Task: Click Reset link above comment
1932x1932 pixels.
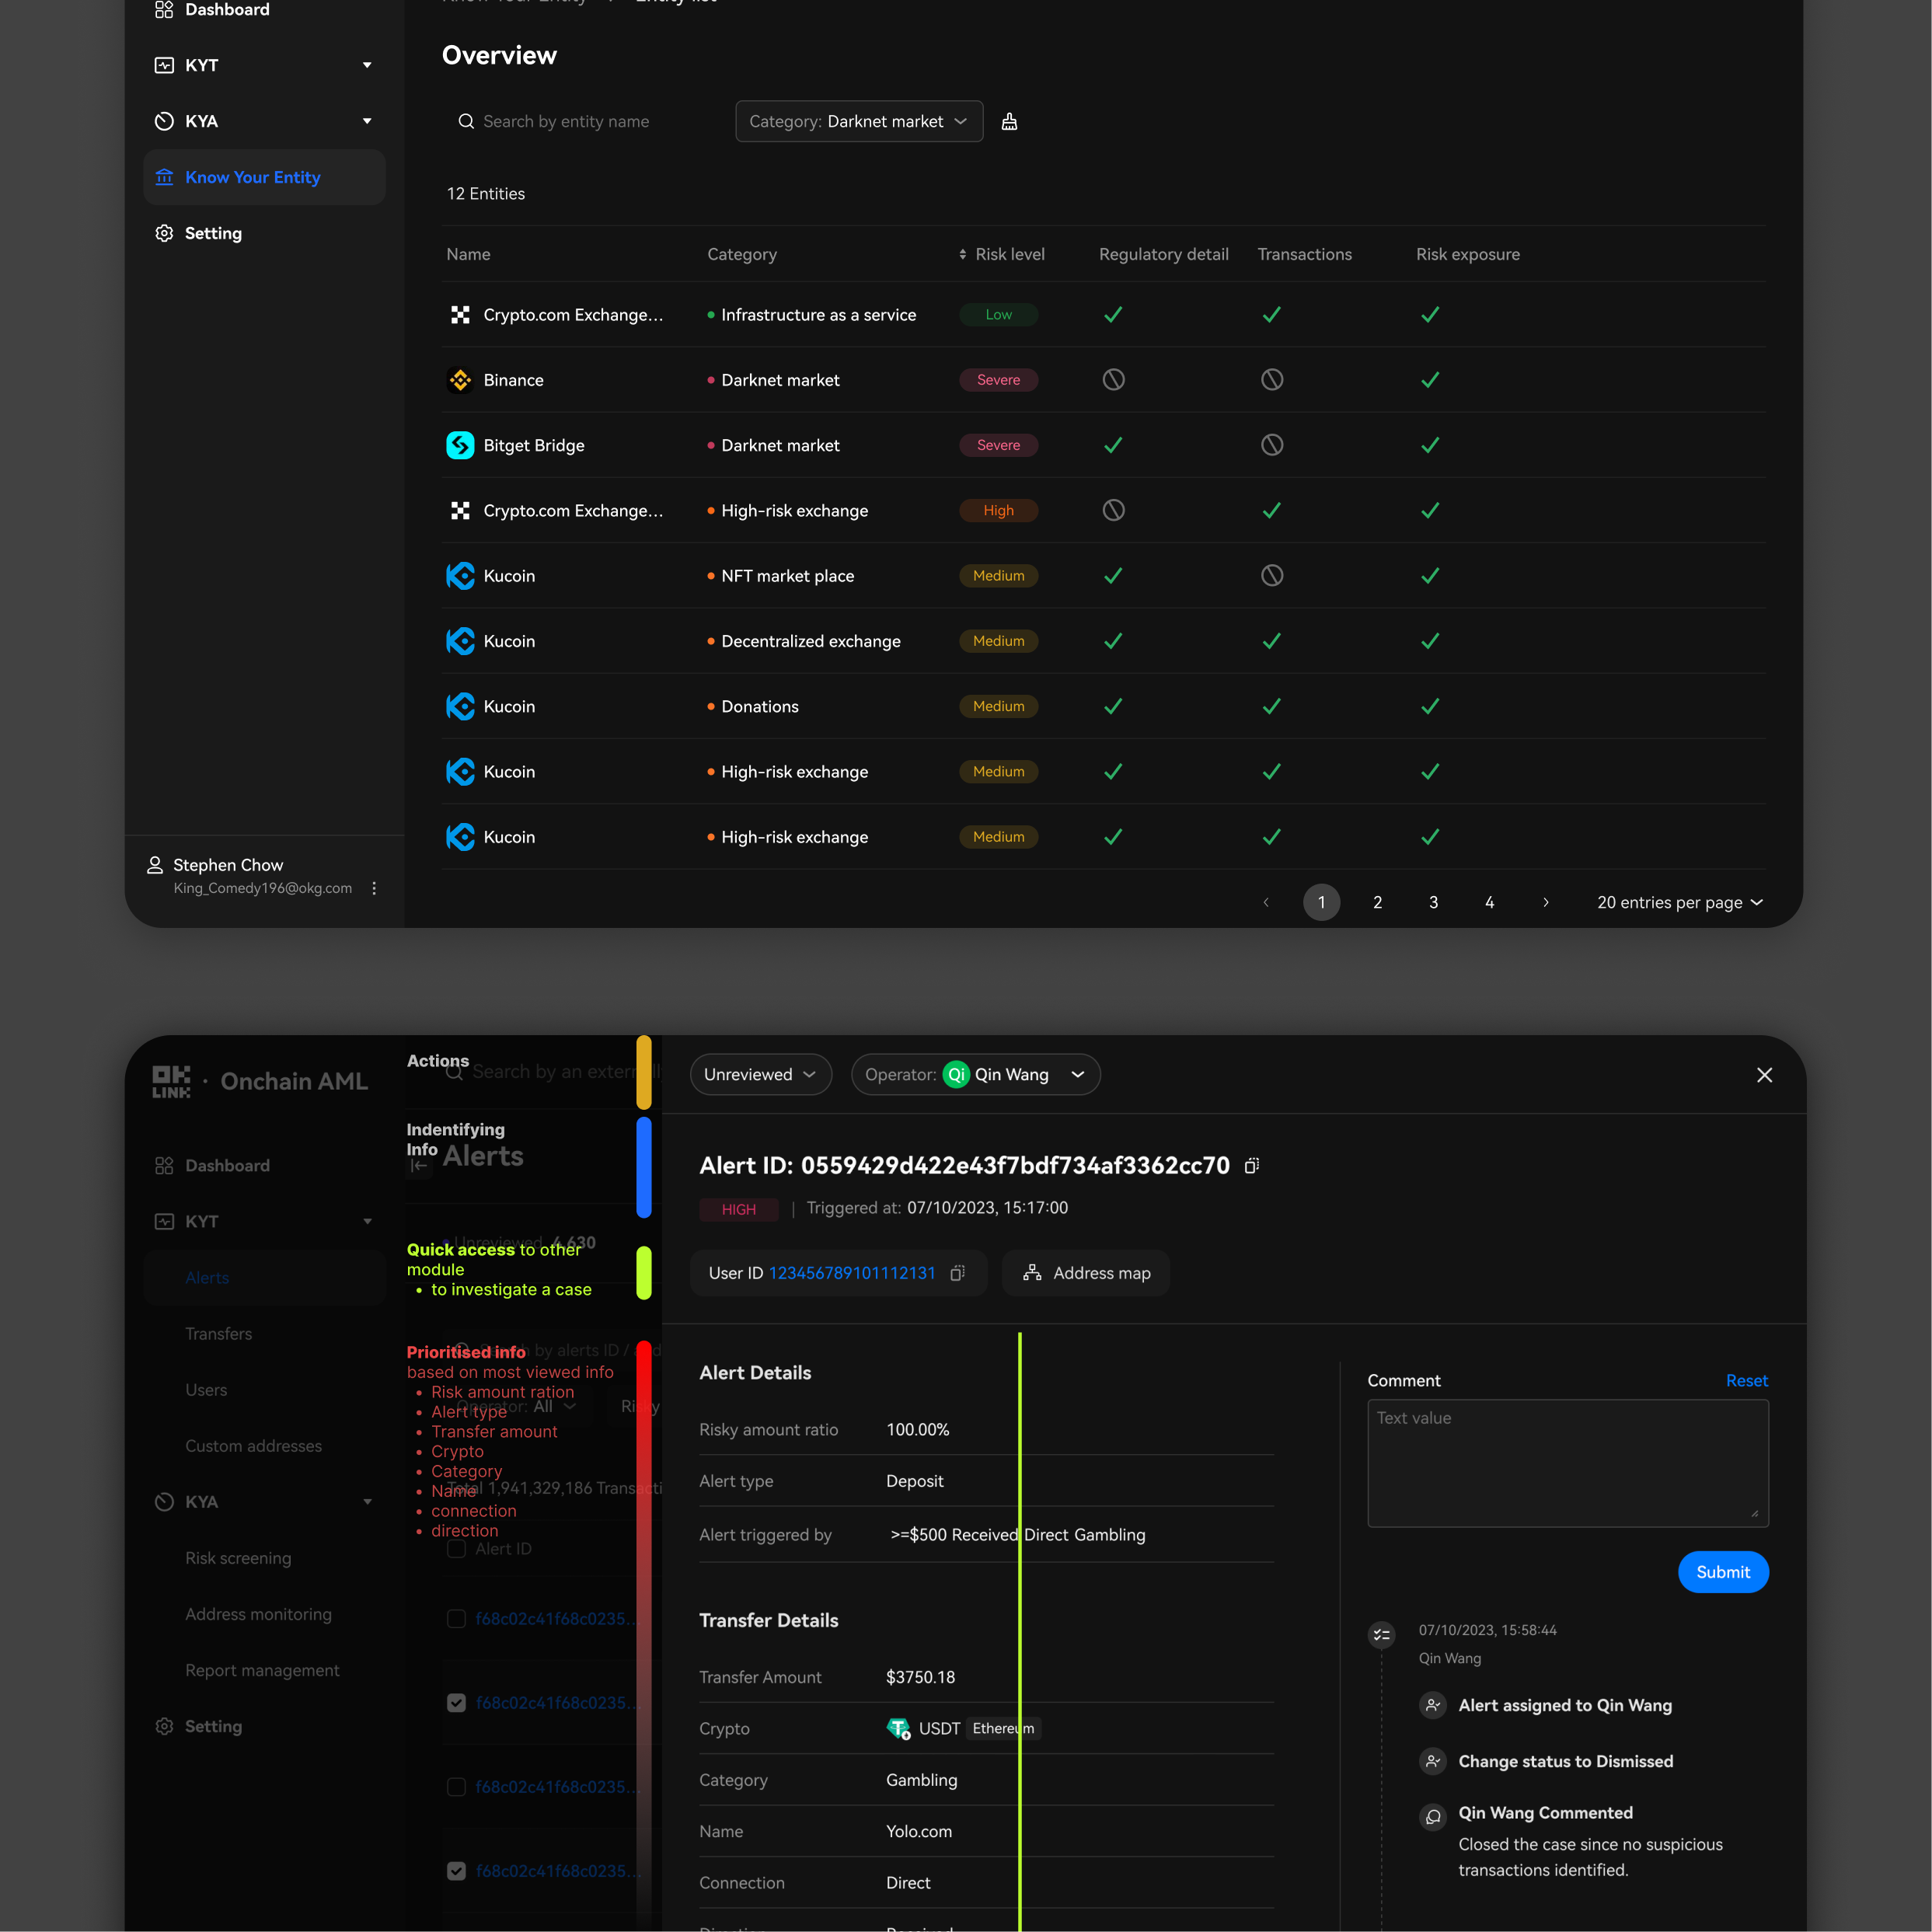Action: tap(1746, 1380)
